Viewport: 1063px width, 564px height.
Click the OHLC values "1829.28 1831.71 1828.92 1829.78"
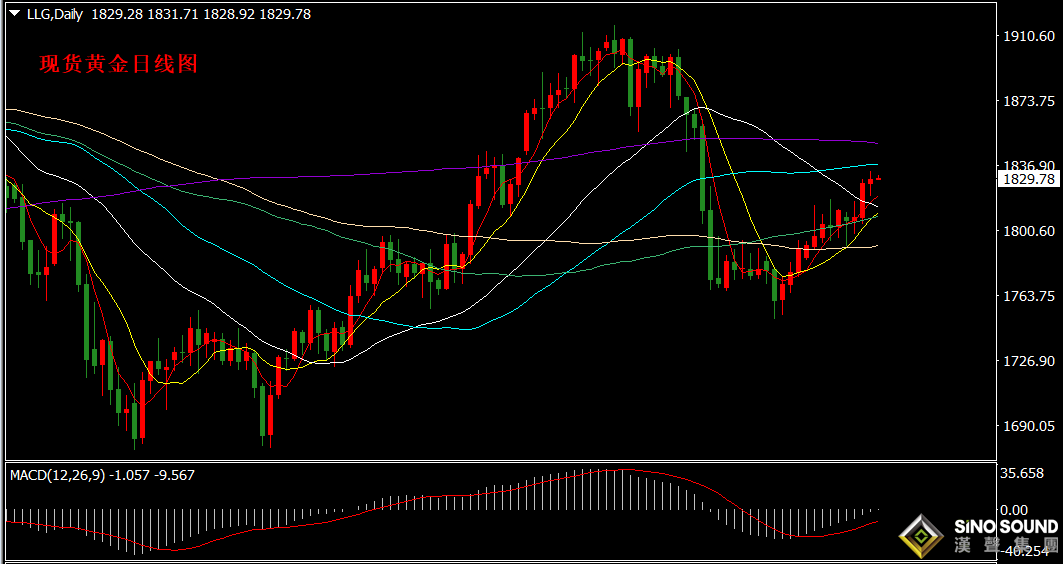coord(201,14)
